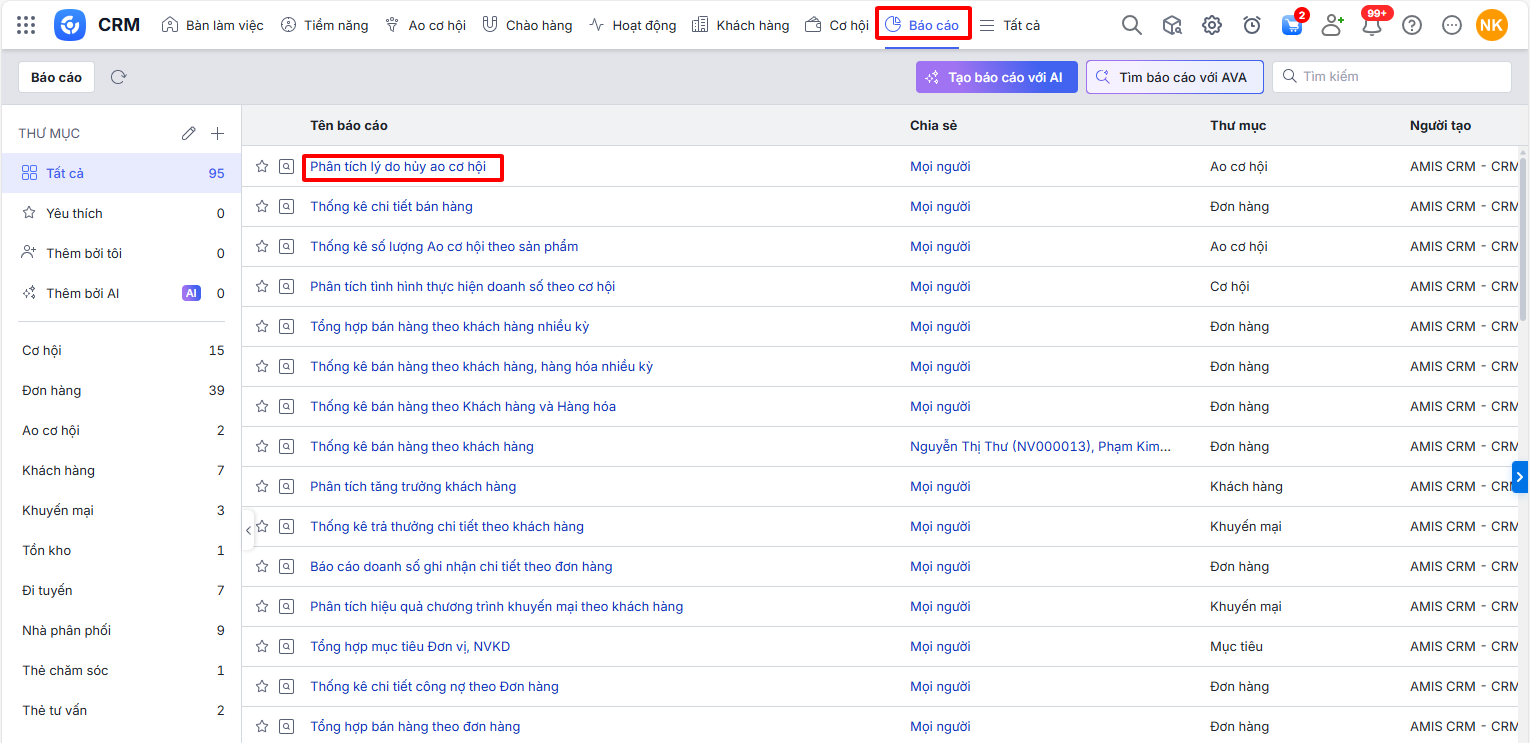The image size is (1530, 743).
Task: Click the shopping cart icon
Action: click(1292, 26)
